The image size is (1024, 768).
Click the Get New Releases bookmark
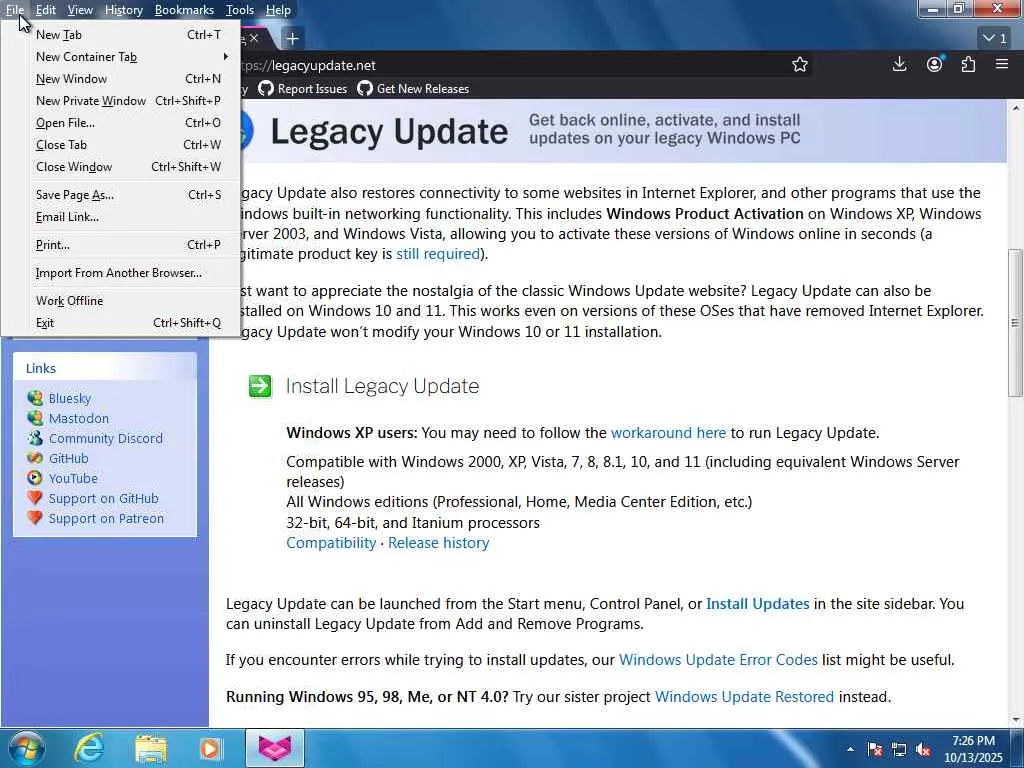coord(413,88)
